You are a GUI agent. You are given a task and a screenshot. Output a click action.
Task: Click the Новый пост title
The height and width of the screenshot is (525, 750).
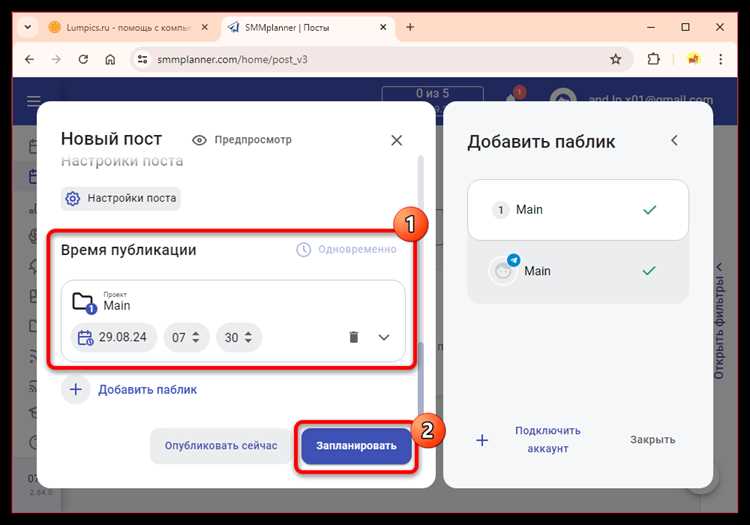111,139
